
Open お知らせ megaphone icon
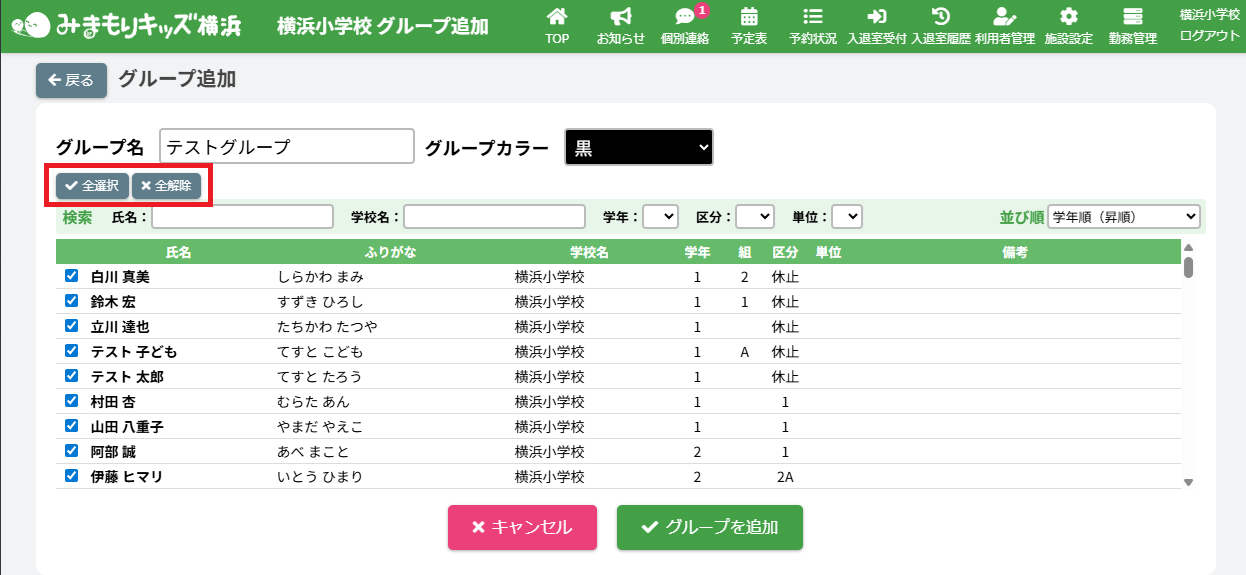point(620,17)
